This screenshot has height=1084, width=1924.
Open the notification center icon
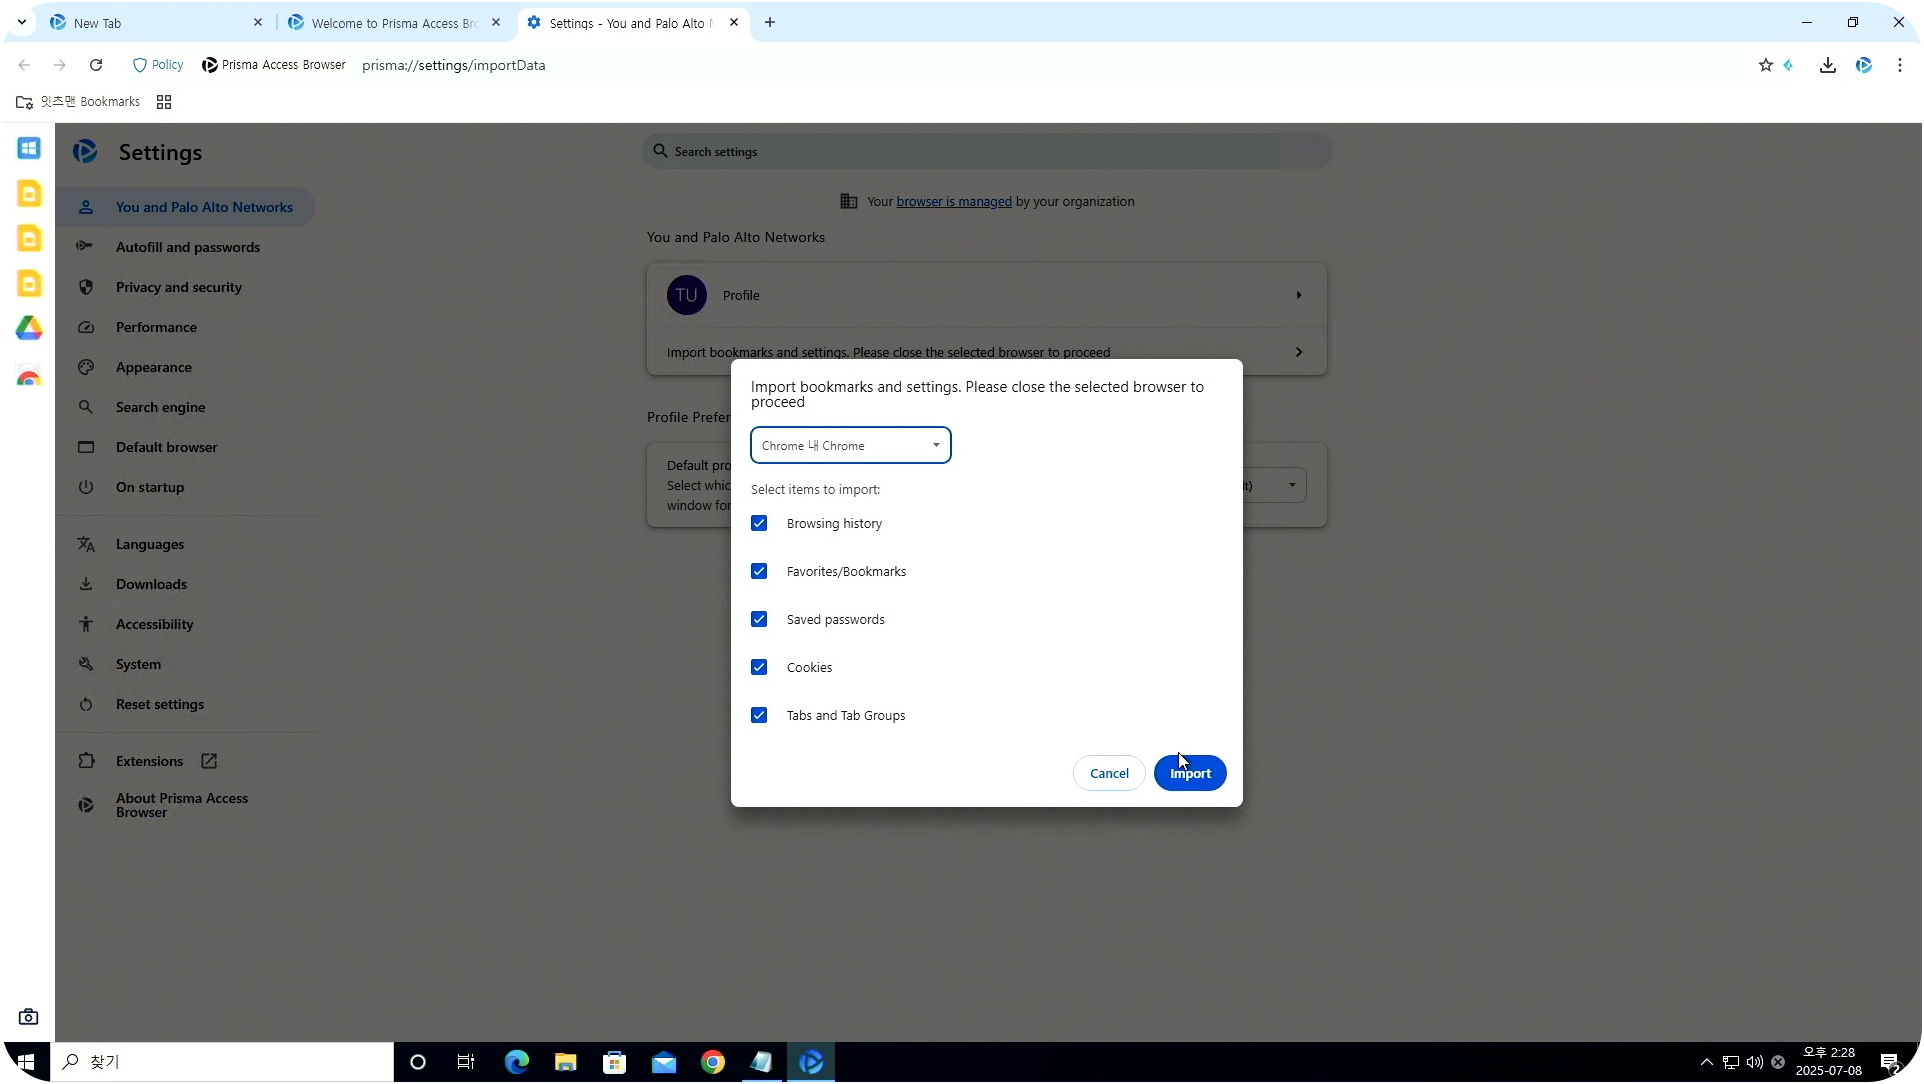click(1890, 1063)
